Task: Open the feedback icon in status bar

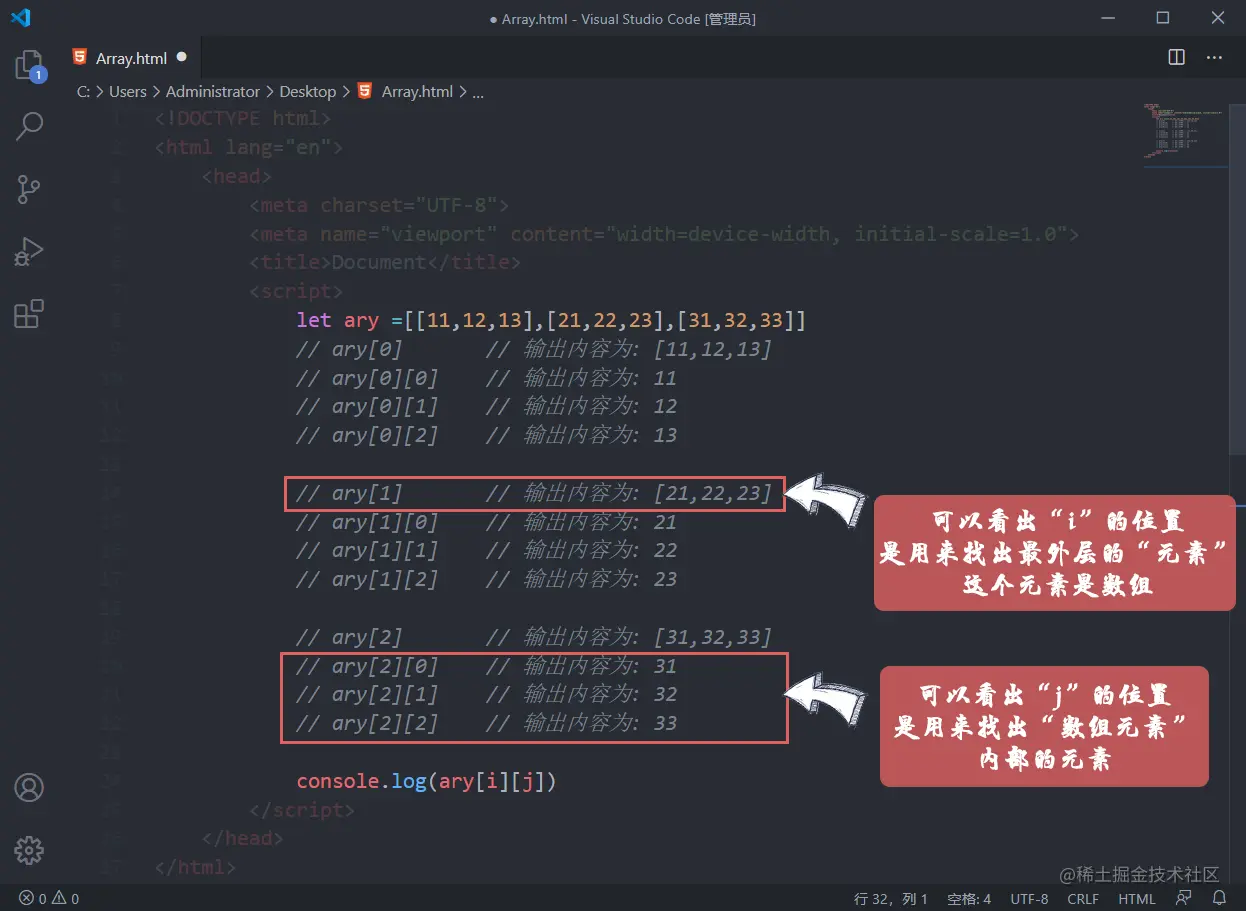Action: tap(1184, 898)
